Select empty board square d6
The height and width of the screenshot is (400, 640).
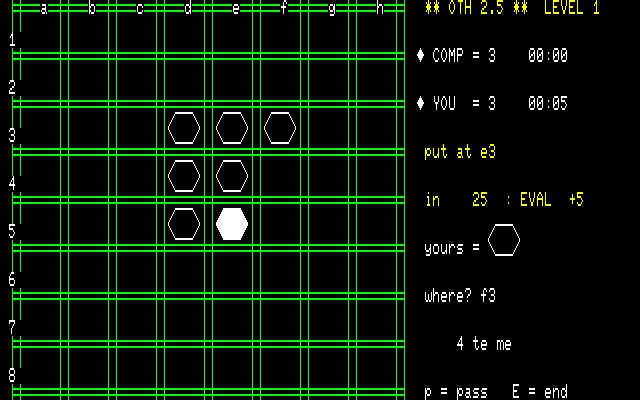(184, 272)
